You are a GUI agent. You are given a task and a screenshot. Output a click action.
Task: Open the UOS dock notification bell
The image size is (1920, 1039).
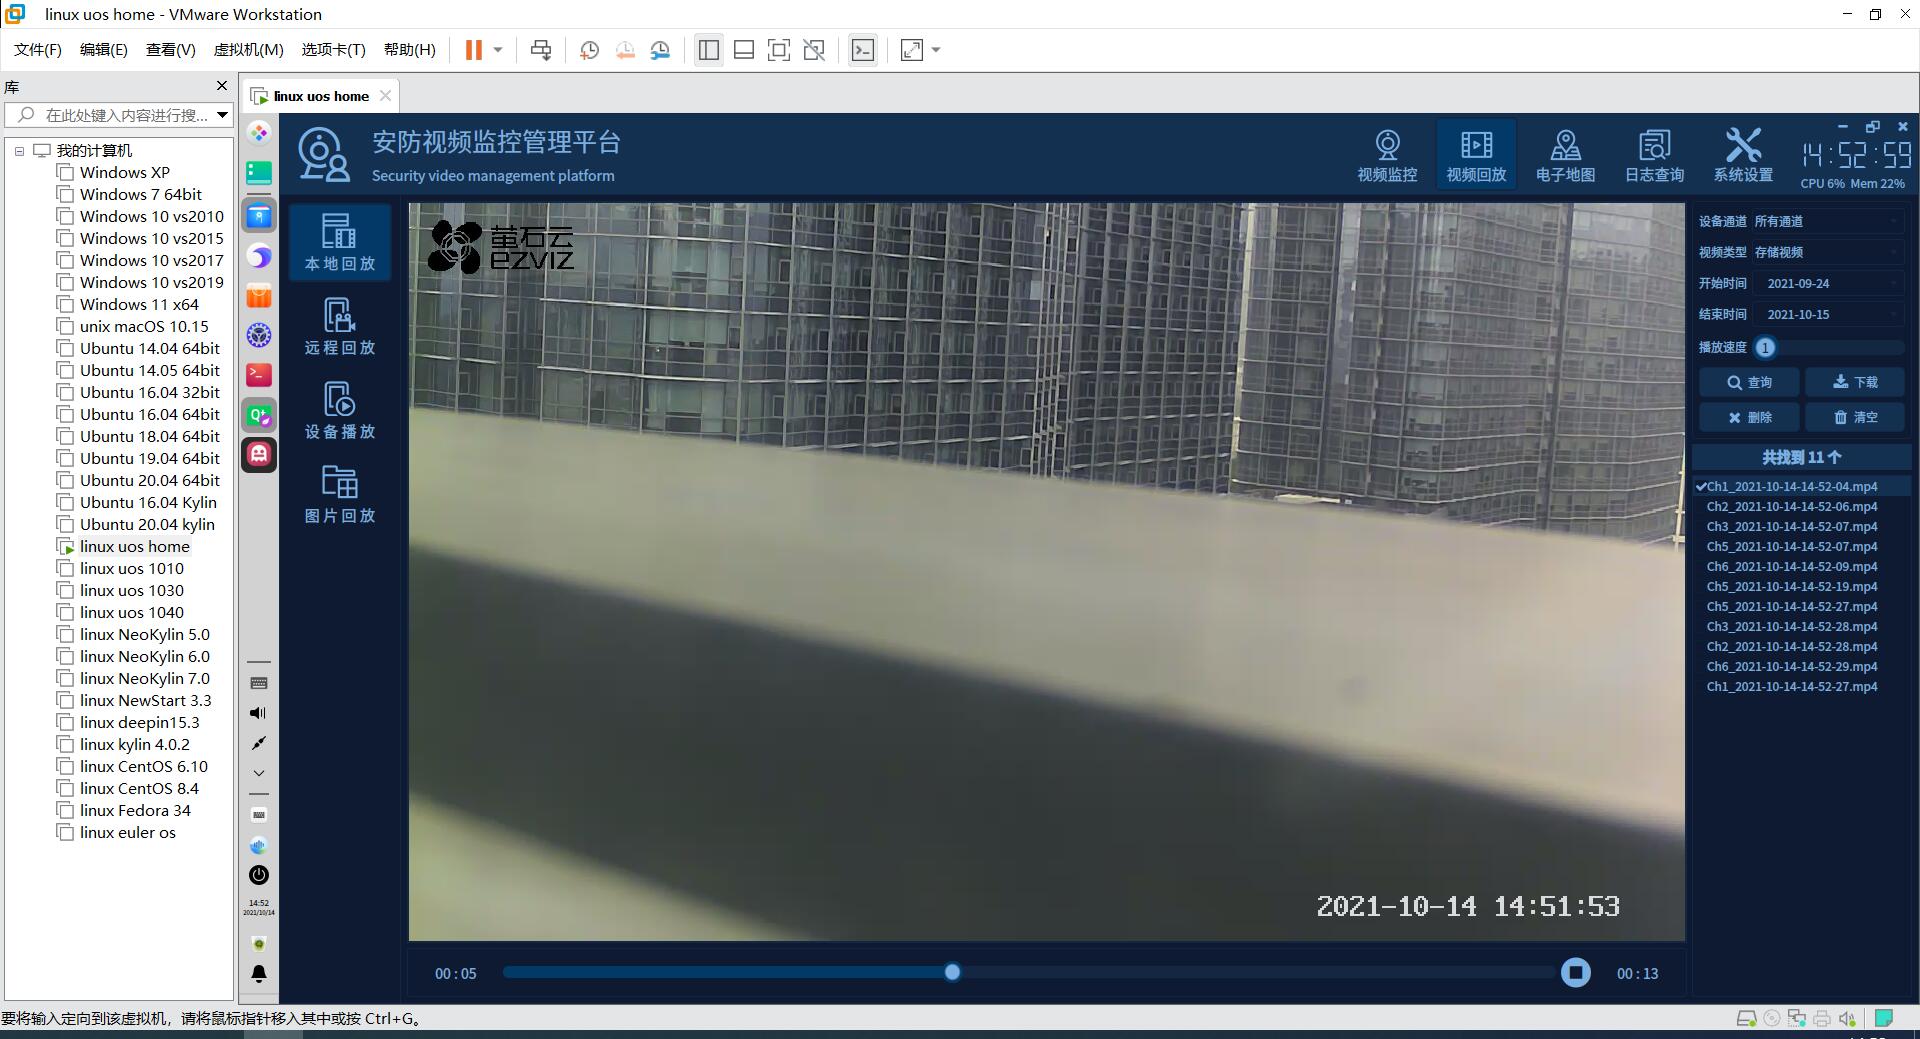click(259, 974)
